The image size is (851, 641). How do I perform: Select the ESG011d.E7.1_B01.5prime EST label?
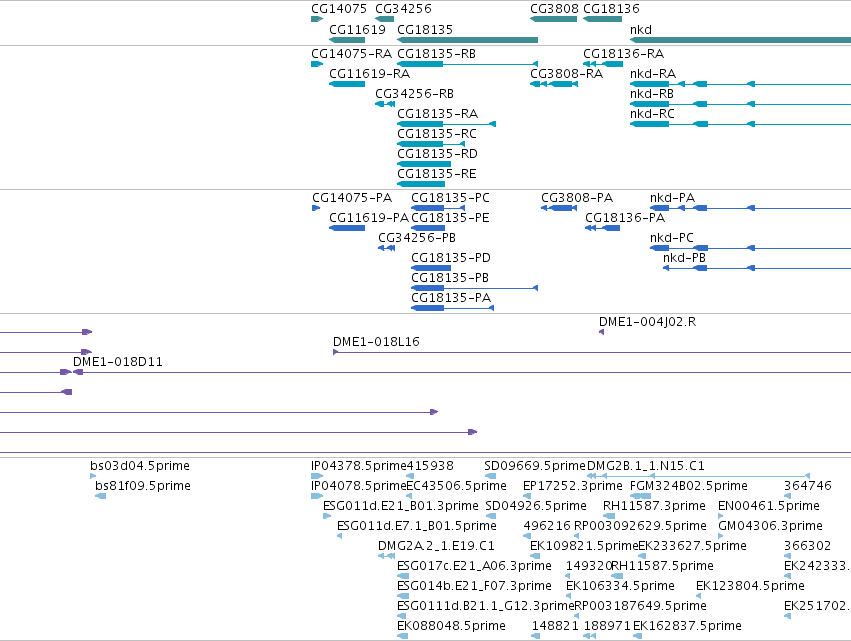click(417, 526)
